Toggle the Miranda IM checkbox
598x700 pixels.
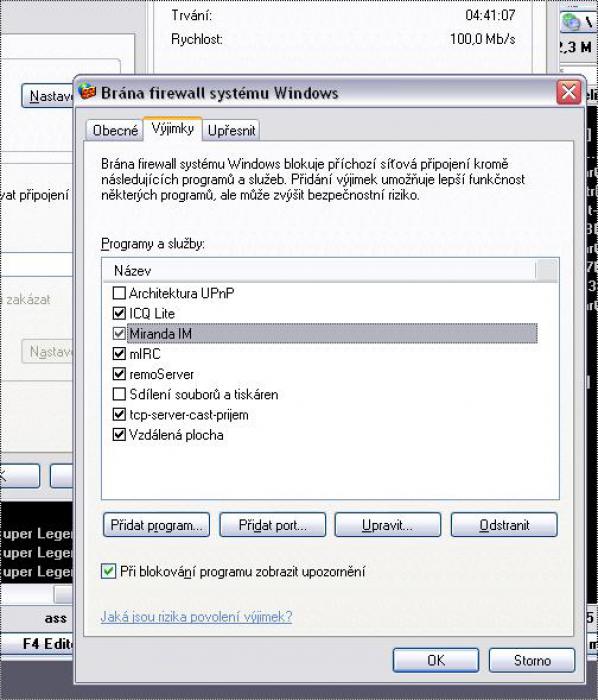tap(119, 333)
